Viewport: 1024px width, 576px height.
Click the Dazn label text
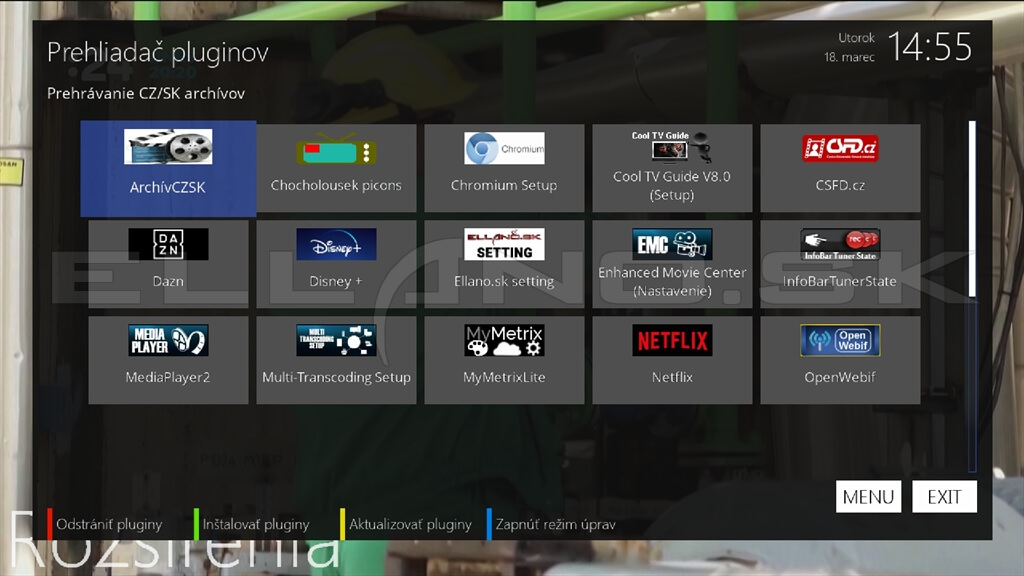[x=168, y=281]
